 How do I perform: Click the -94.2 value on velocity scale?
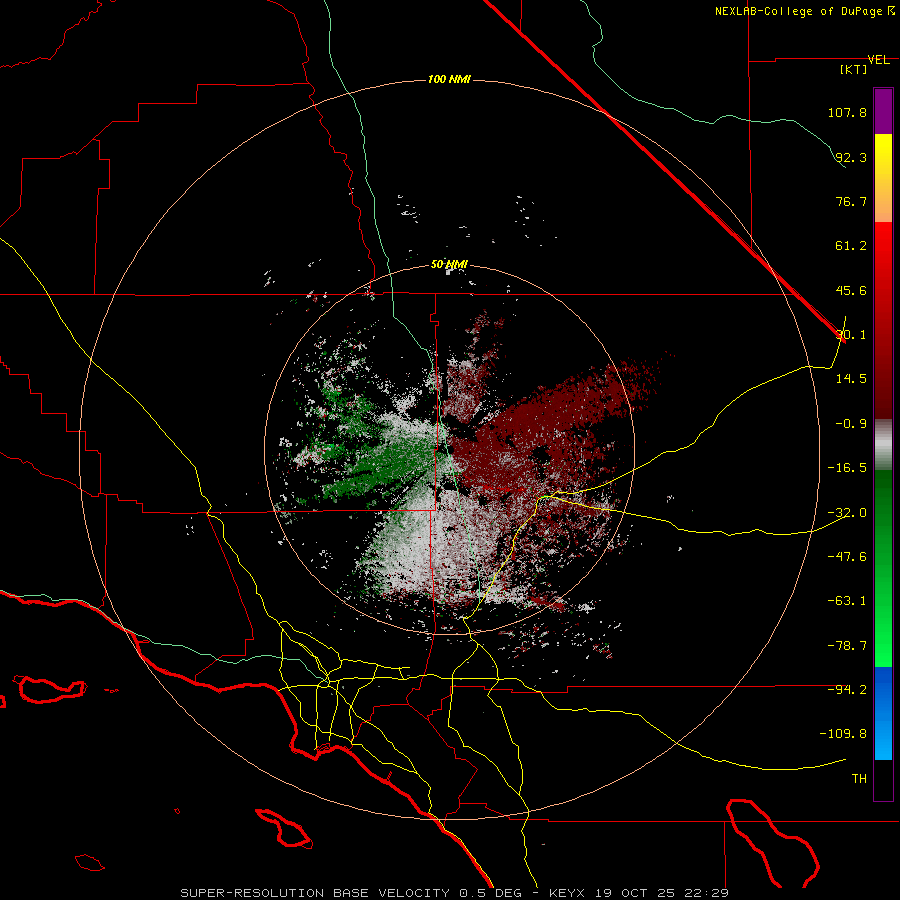click(847, 690)
